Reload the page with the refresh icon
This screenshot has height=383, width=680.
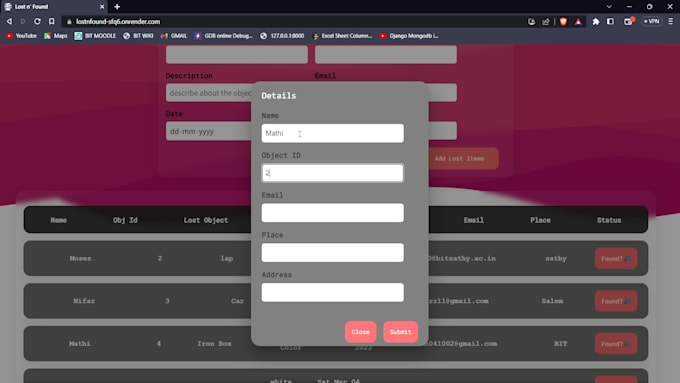[x=37, y=21]
